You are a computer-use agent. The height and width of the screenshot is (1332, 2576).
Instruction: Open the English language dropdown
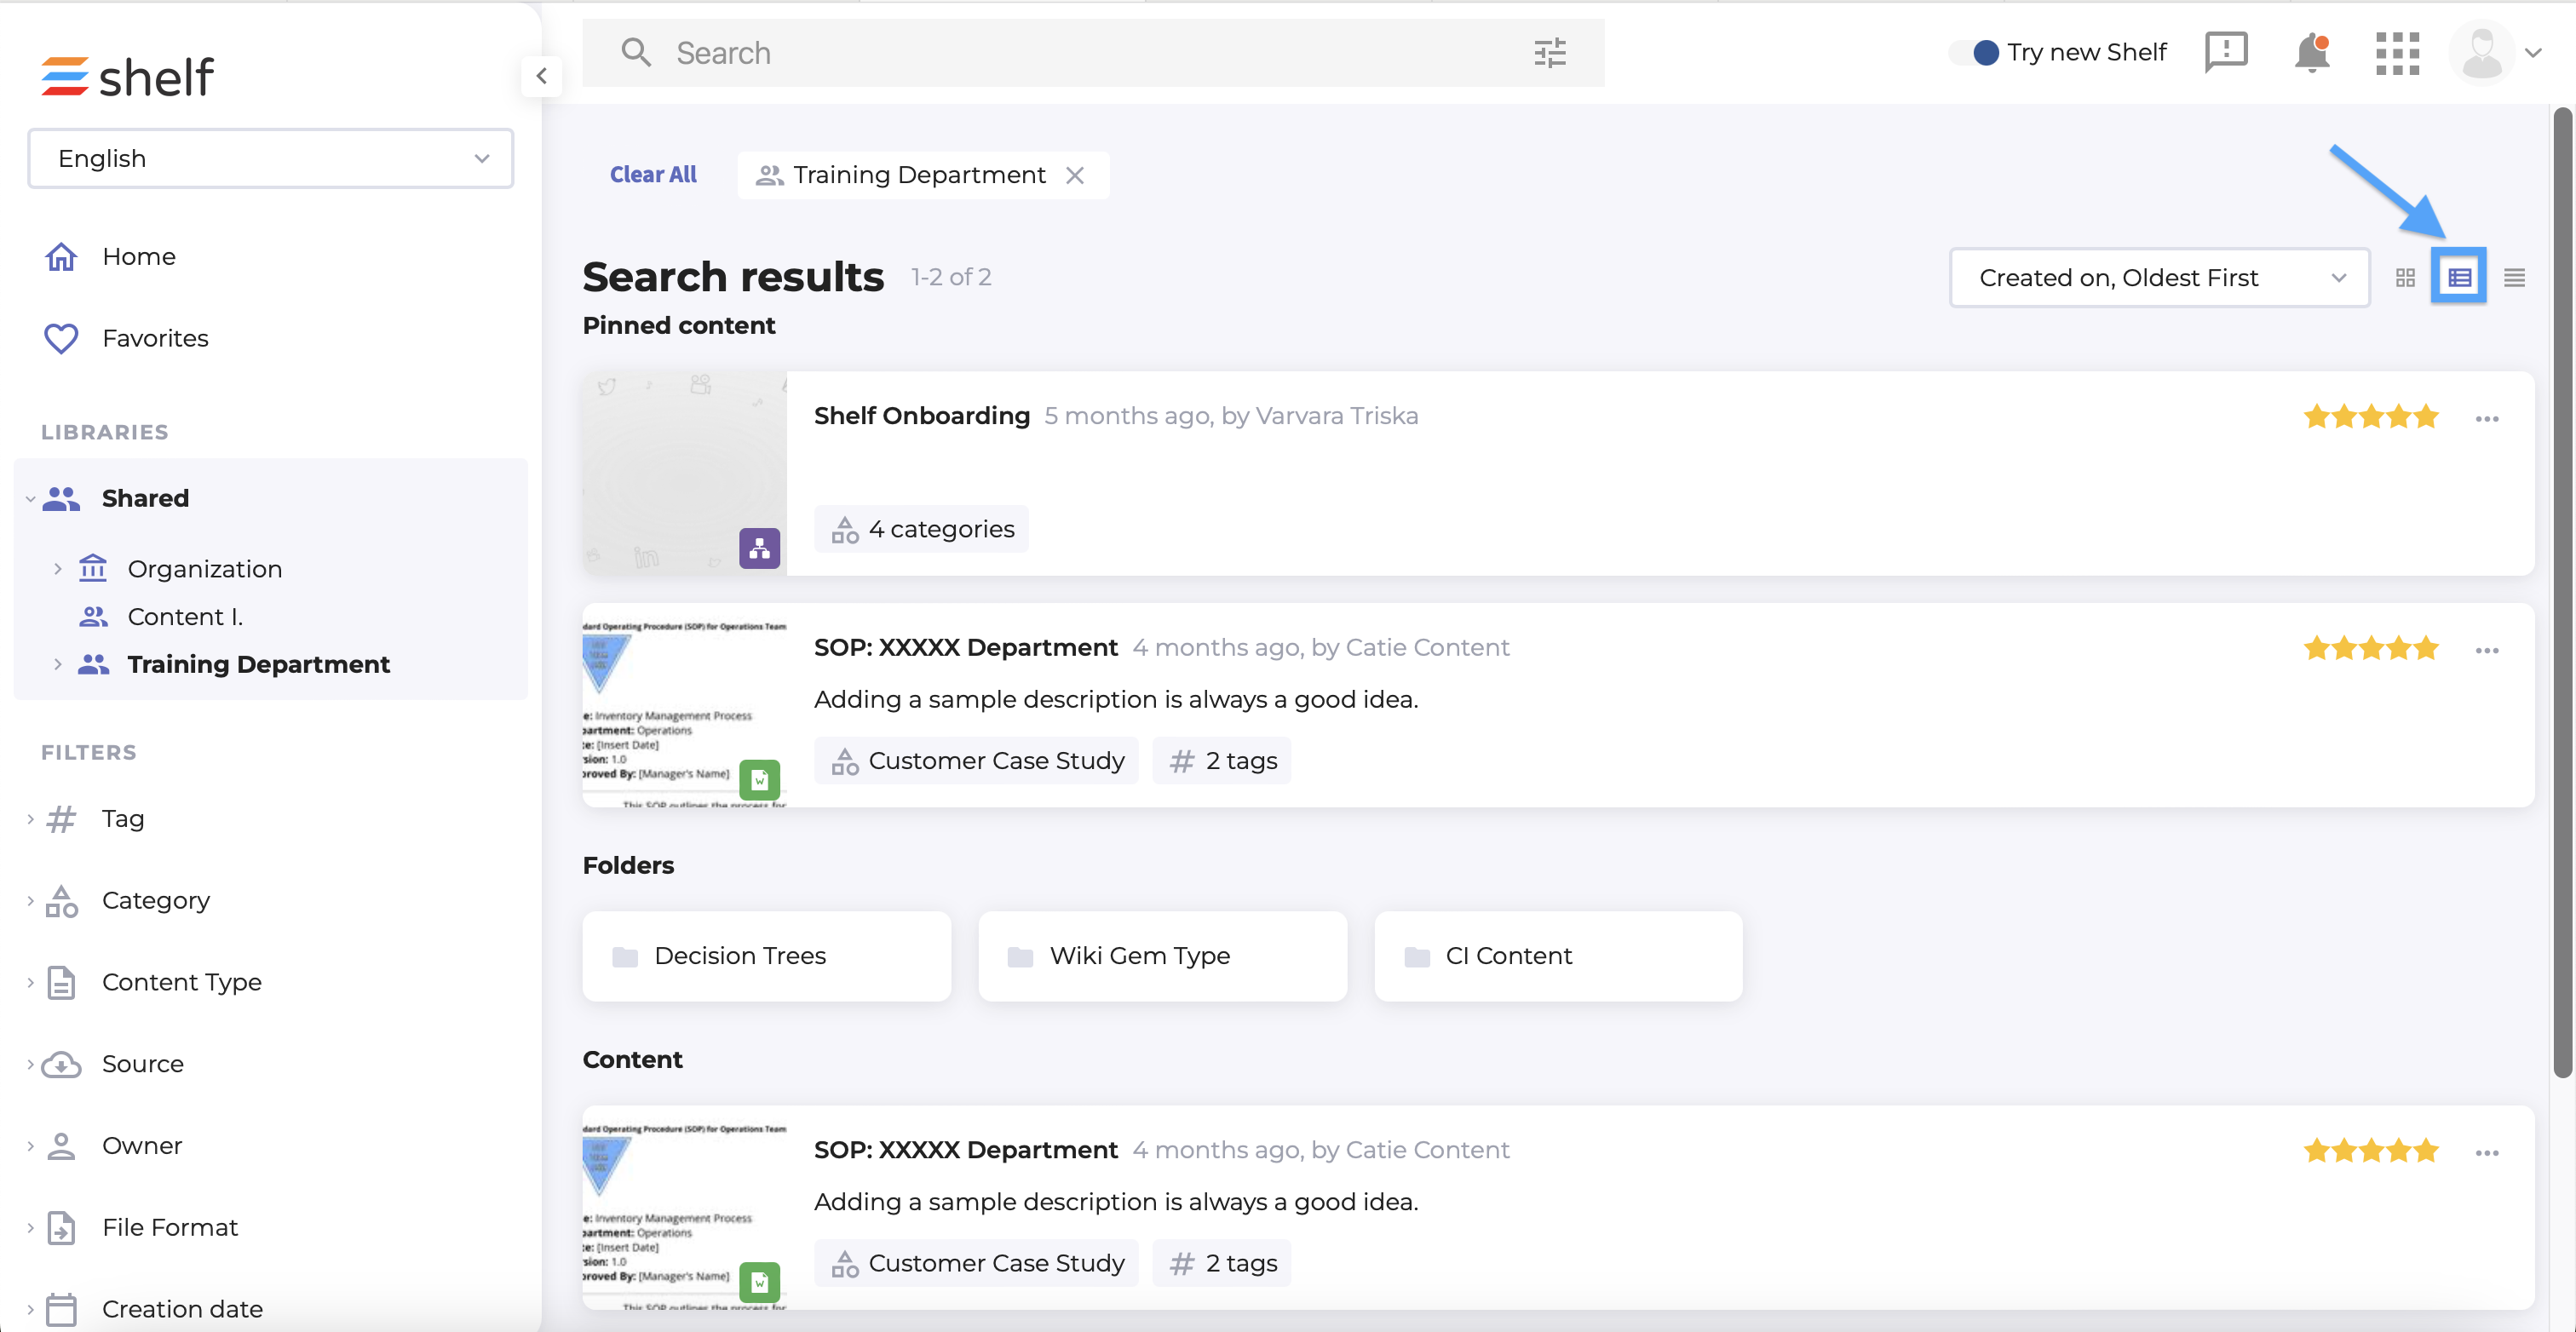[x=270, y=158]
